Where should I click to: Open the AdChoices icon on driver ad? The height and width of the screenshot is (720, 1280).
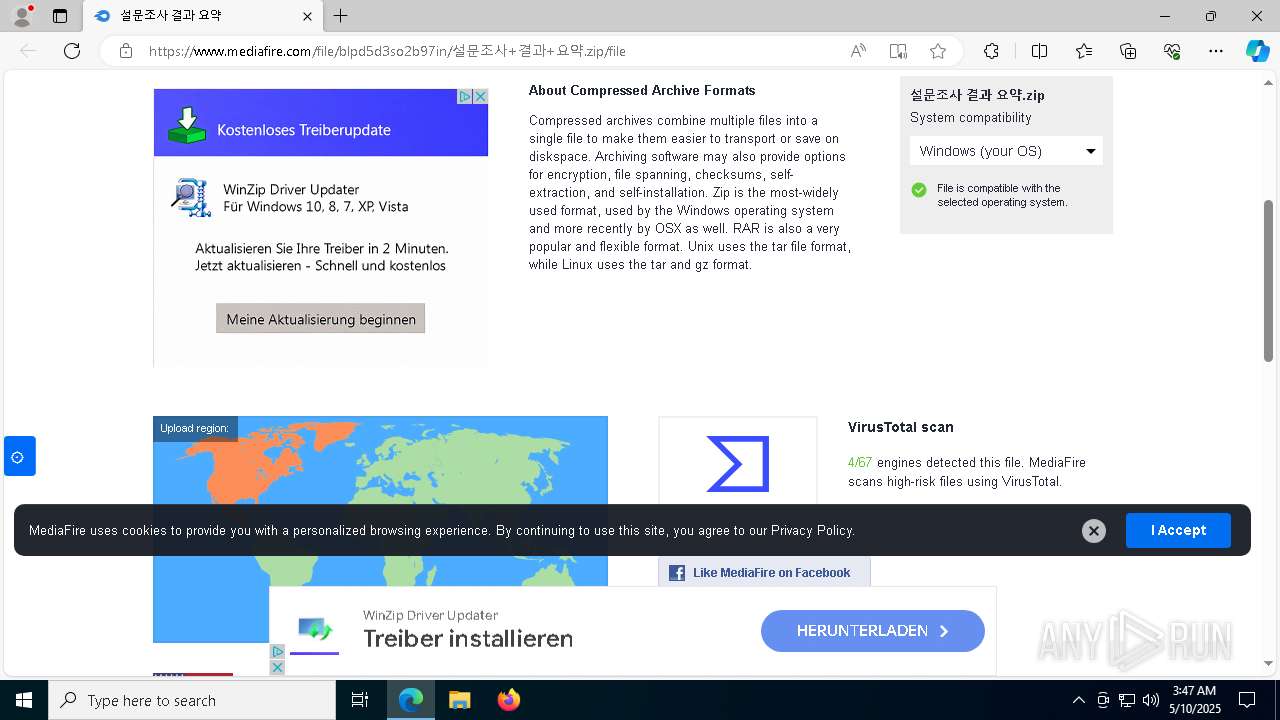pos(465,96)
